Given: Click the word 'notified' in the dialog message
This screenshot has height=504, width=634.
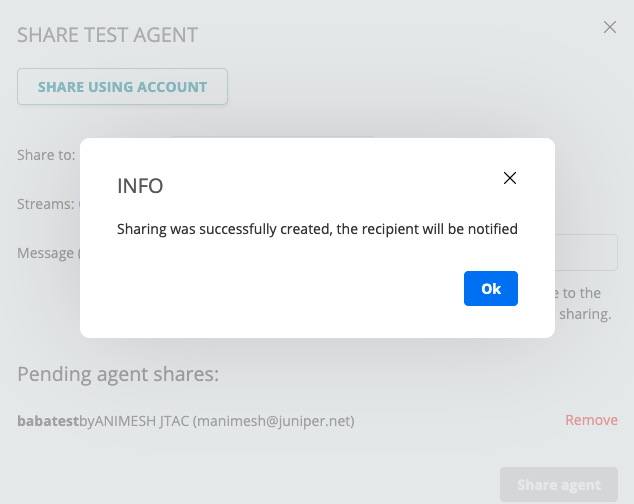Looking at the screenshot, I should click(x=492, y=229).
